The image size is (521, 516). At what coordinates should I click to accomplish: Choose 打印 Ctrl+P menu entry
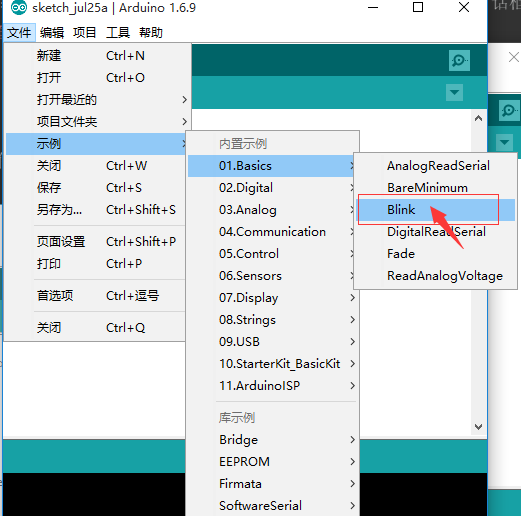tap(96, 264)
